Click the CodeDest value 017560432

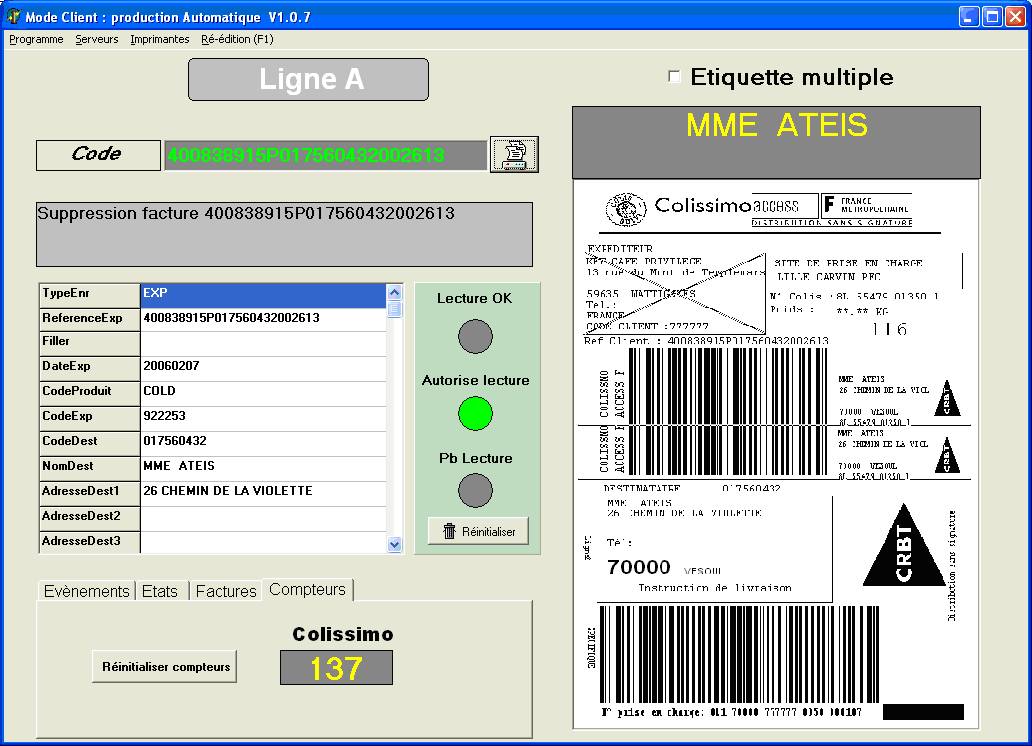click(263, 443)
